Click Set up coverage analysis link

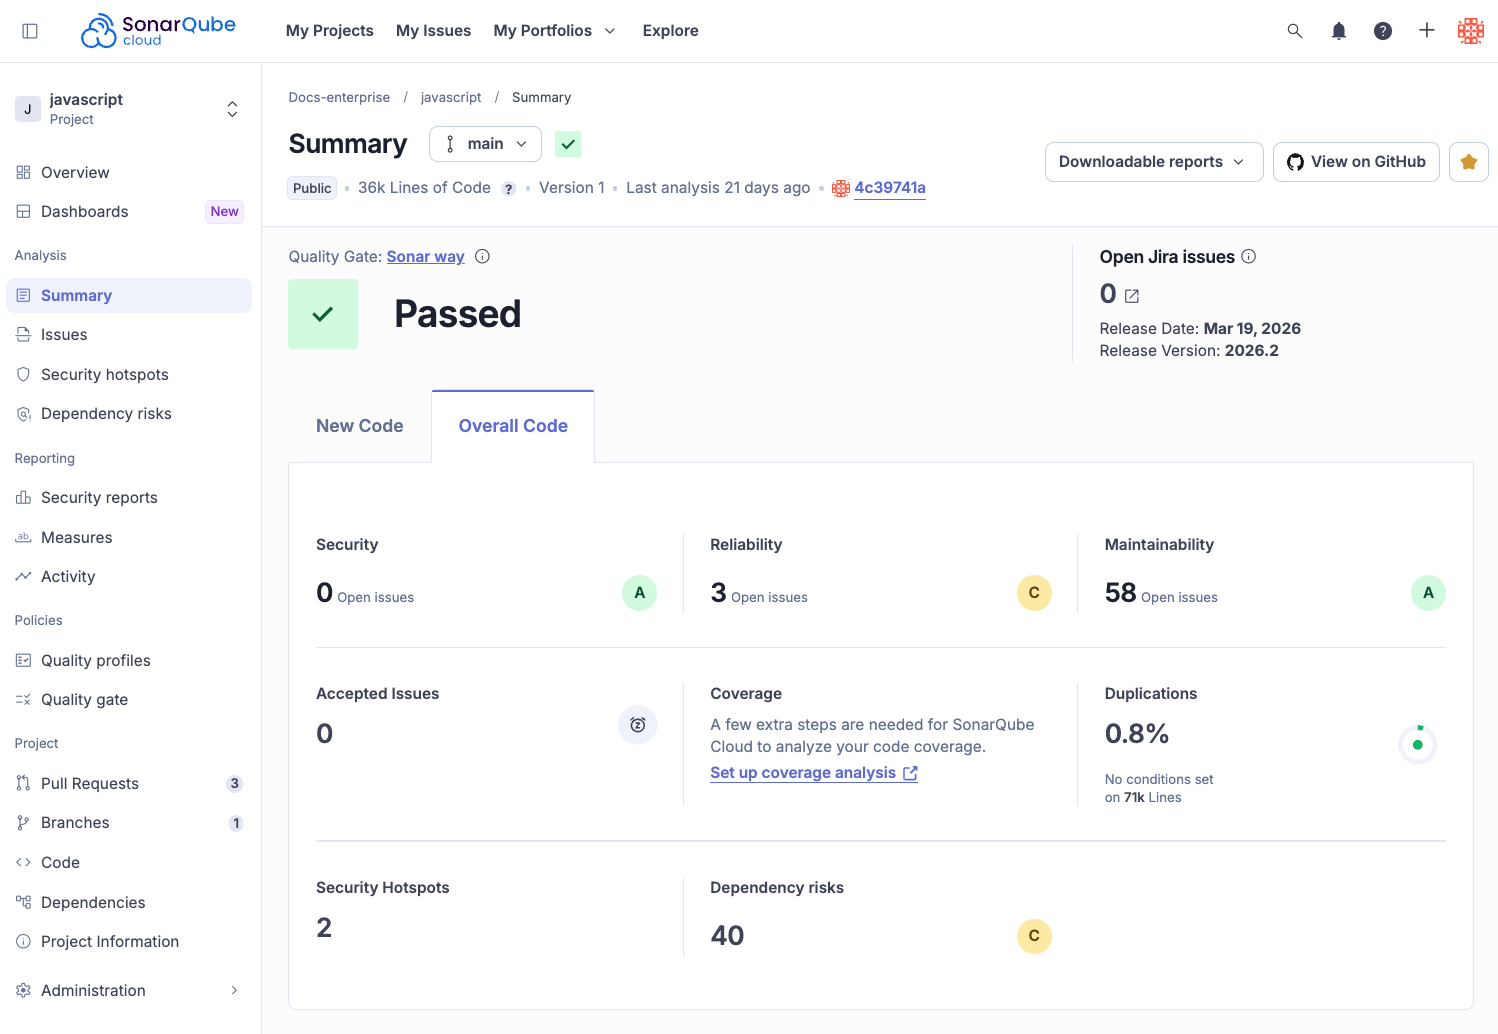coord(814,773)
